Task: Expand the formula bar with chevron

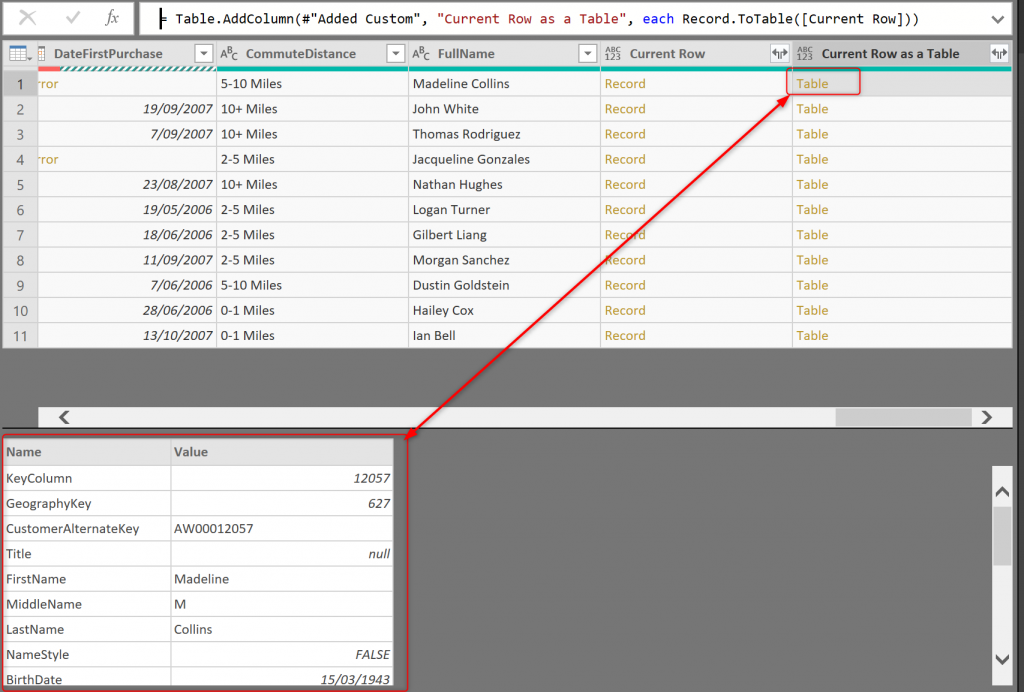Action: click(997, 19)
